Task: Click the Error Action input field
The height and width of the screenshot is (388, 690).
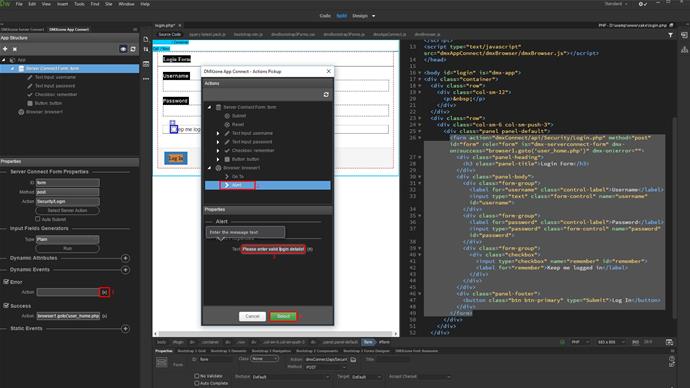Action: [68, 292]
